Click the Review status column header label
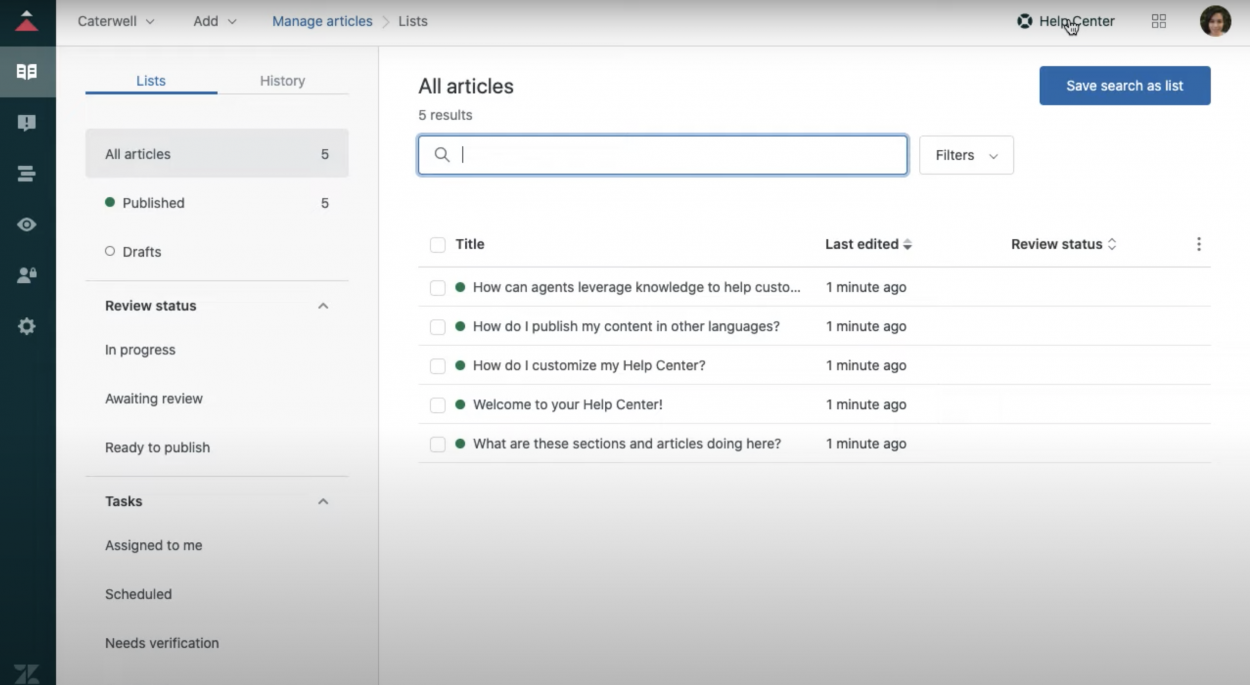The width and height of the screenshot is (1250, 685). coord(1057,244)
